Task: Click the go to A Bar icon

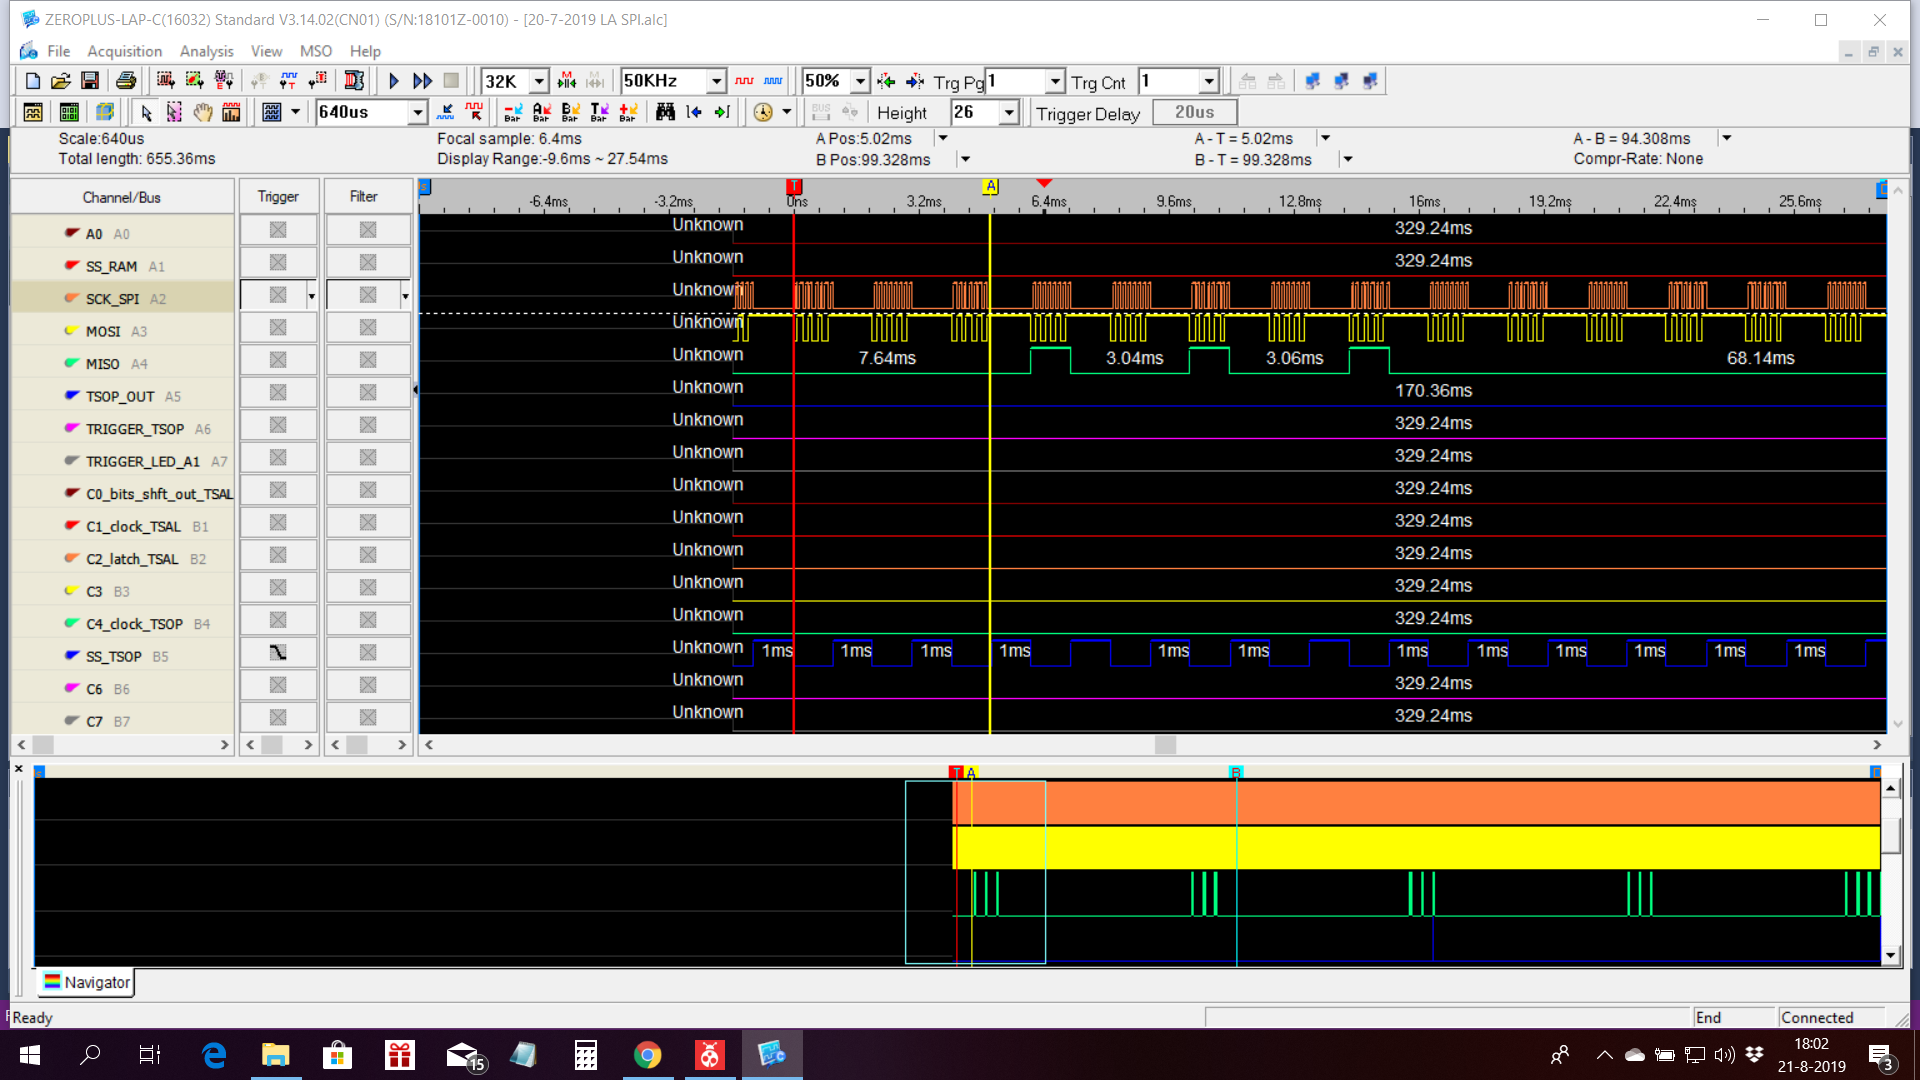Action: tap(542, 112)
